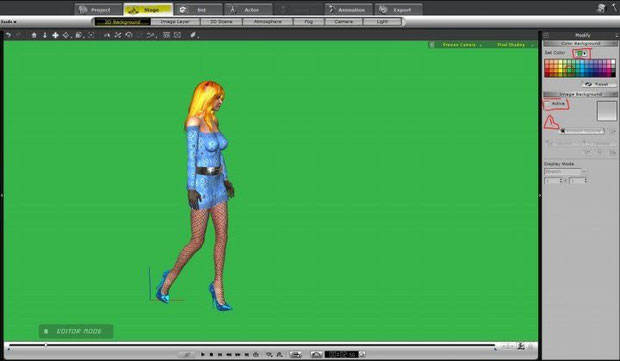
Task: Click the icon left of the timecode
Action: (x=316, y=355)
